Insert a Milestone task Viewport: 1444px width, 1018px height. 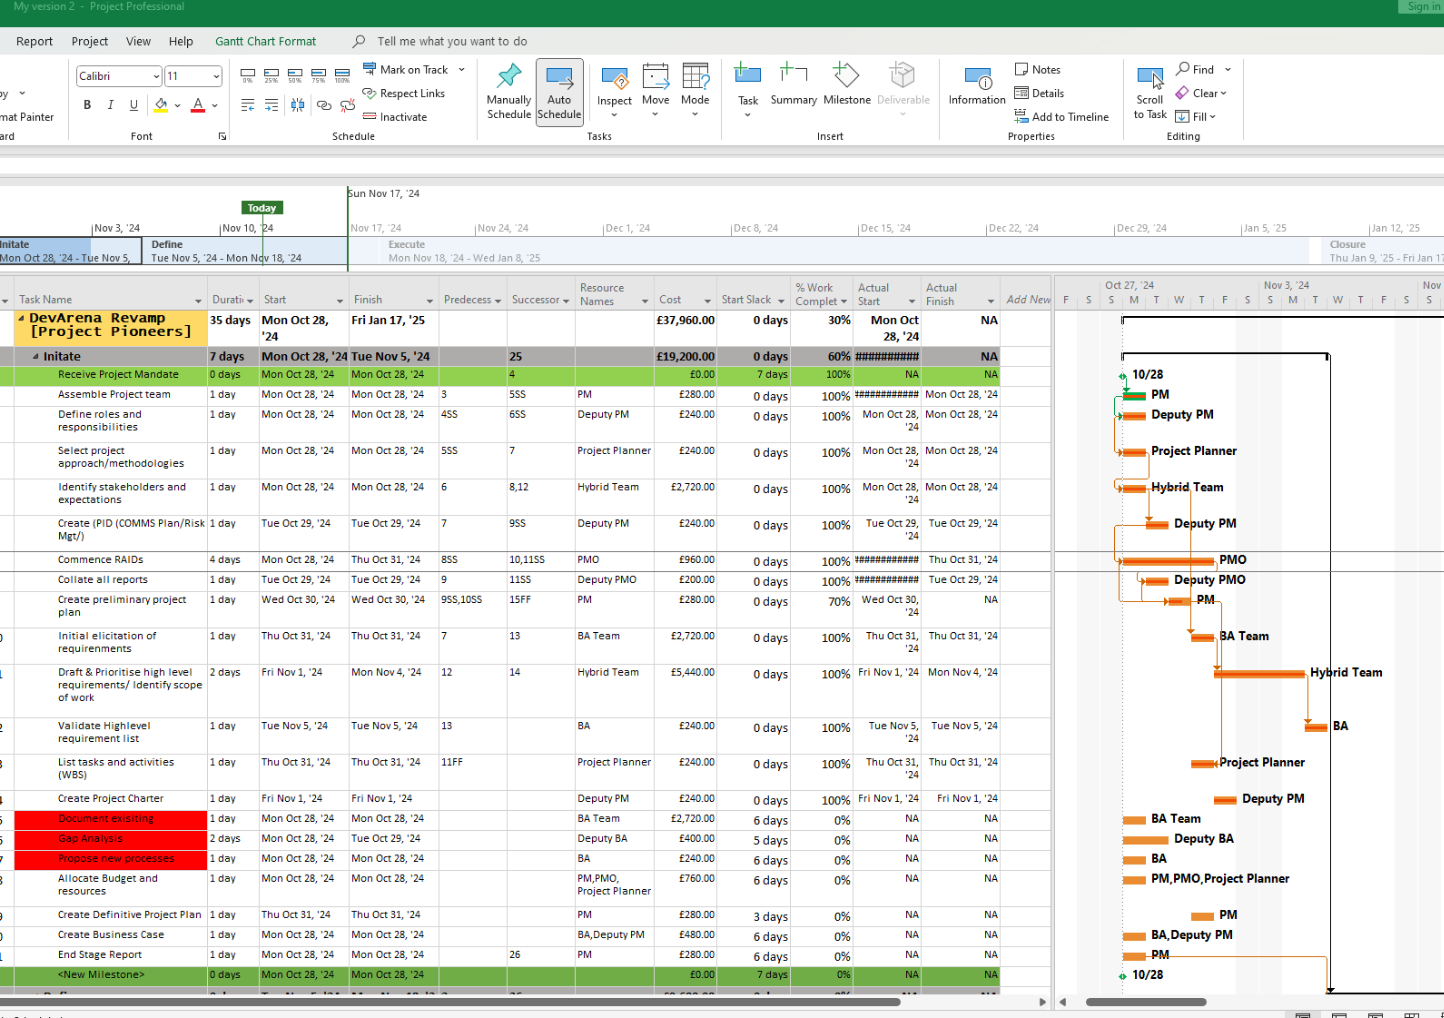pos(846,88)
